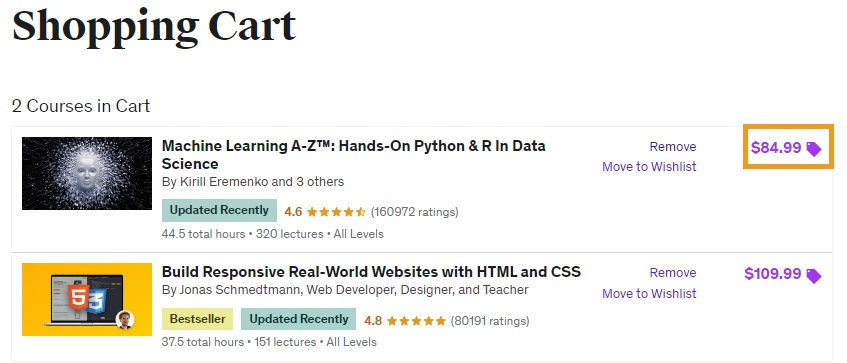Open Machine Learning A-Z course title
847x363 pixels.
pyautogui.click(x=353, y=154)
